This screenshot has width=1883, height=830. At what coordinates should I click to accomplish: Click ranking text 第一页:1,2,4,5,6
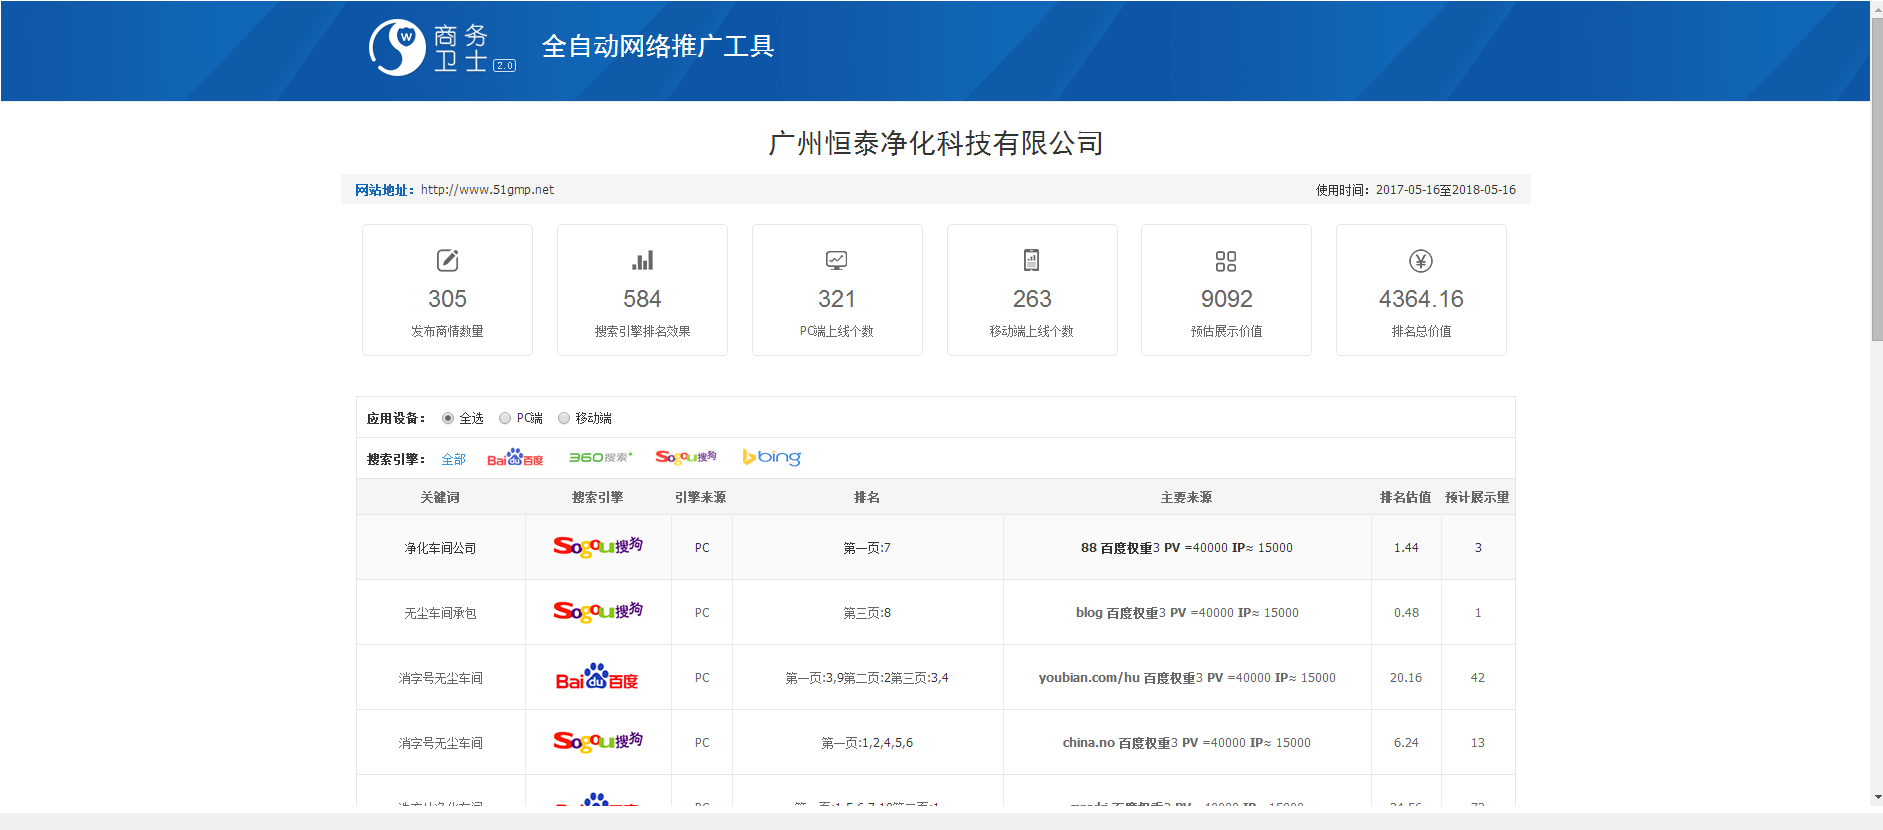(867, 743)
